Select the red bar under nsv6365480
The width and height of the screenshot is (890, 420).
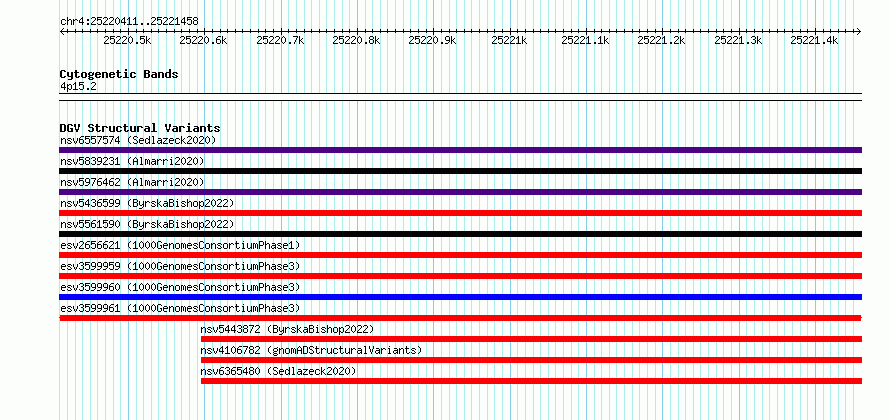[531, 381]
